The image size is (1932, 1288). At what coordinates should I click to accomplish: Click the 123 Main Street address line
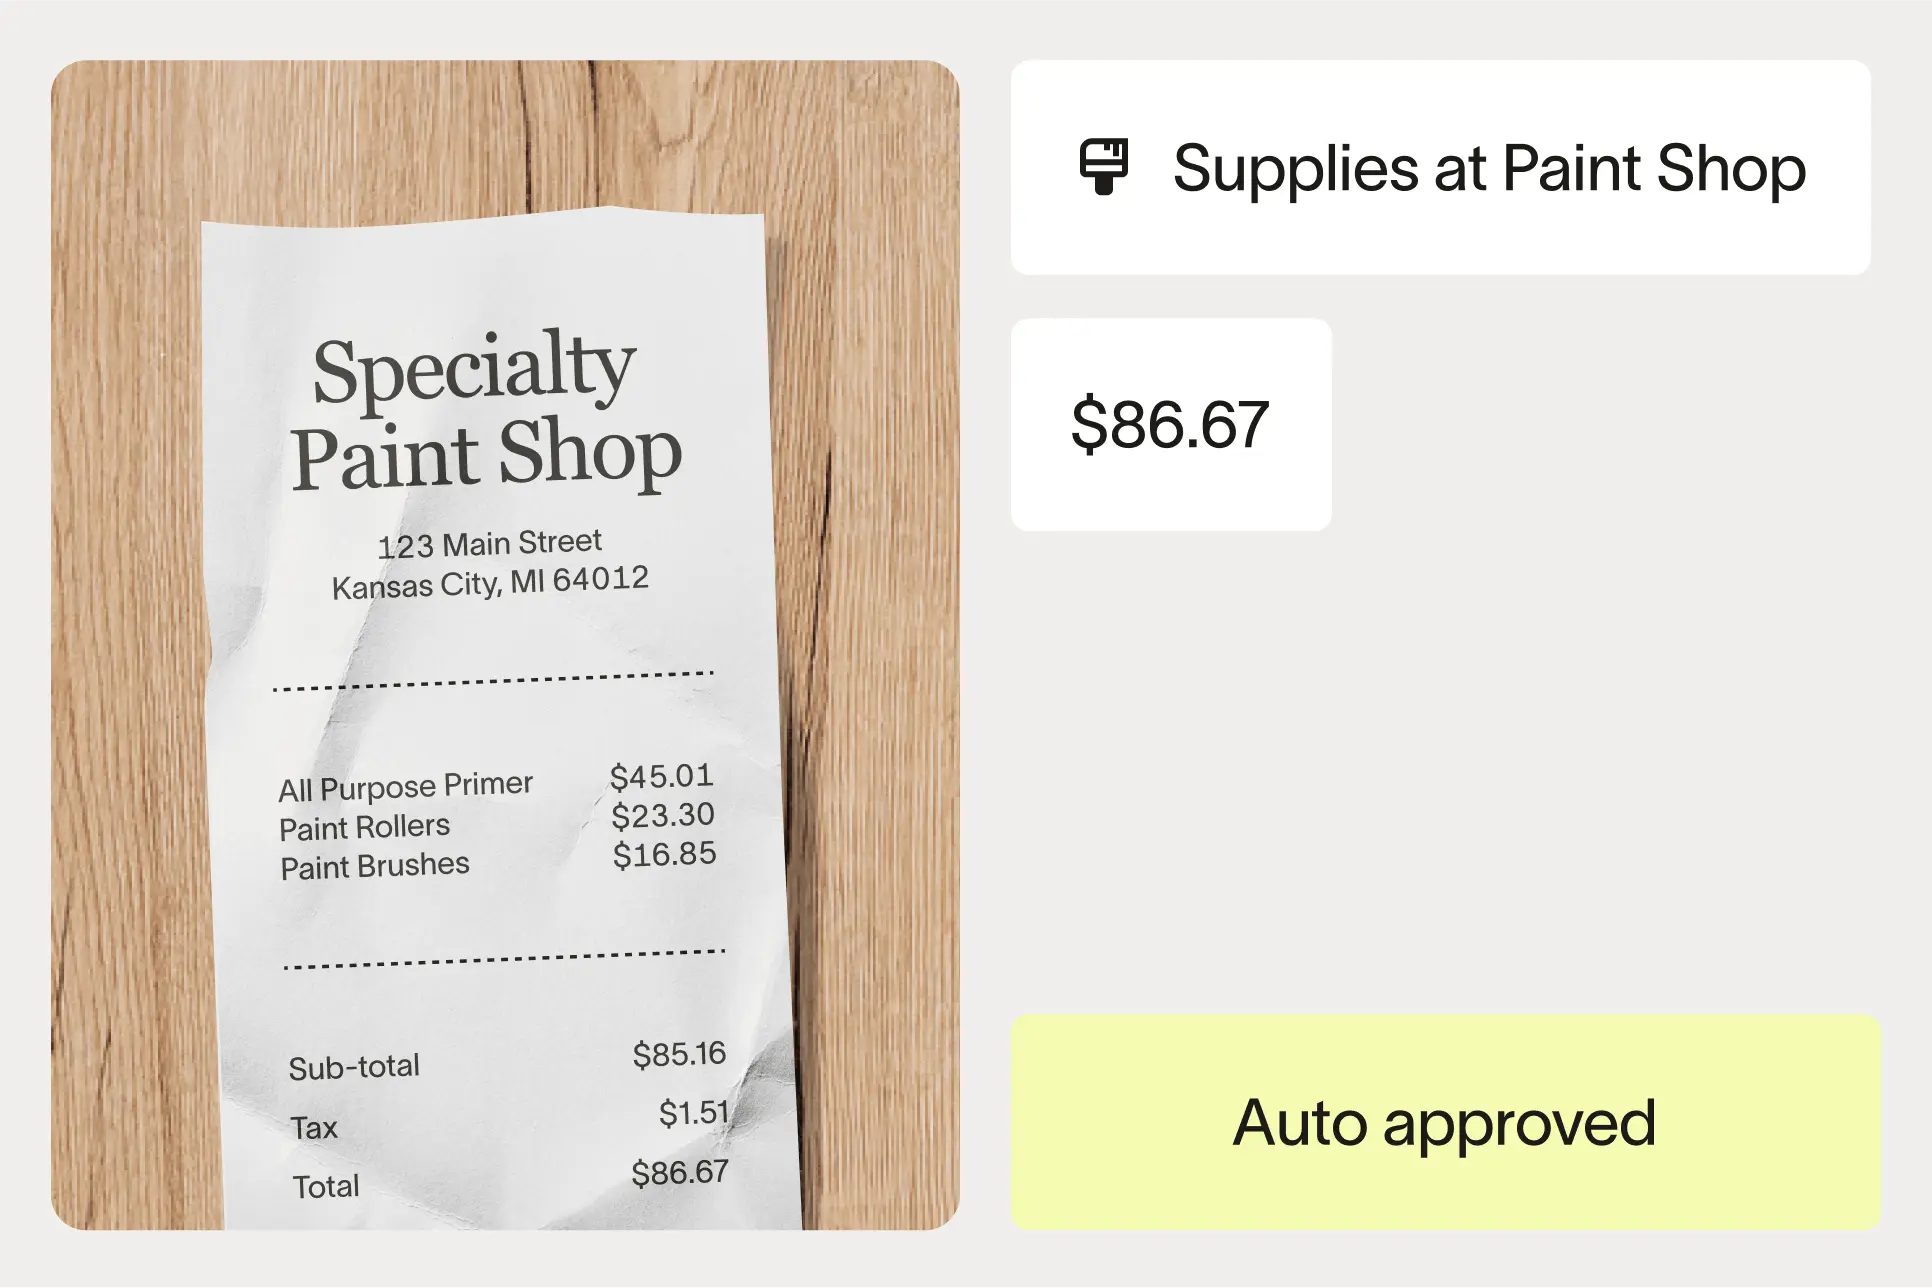click(489, 544)
